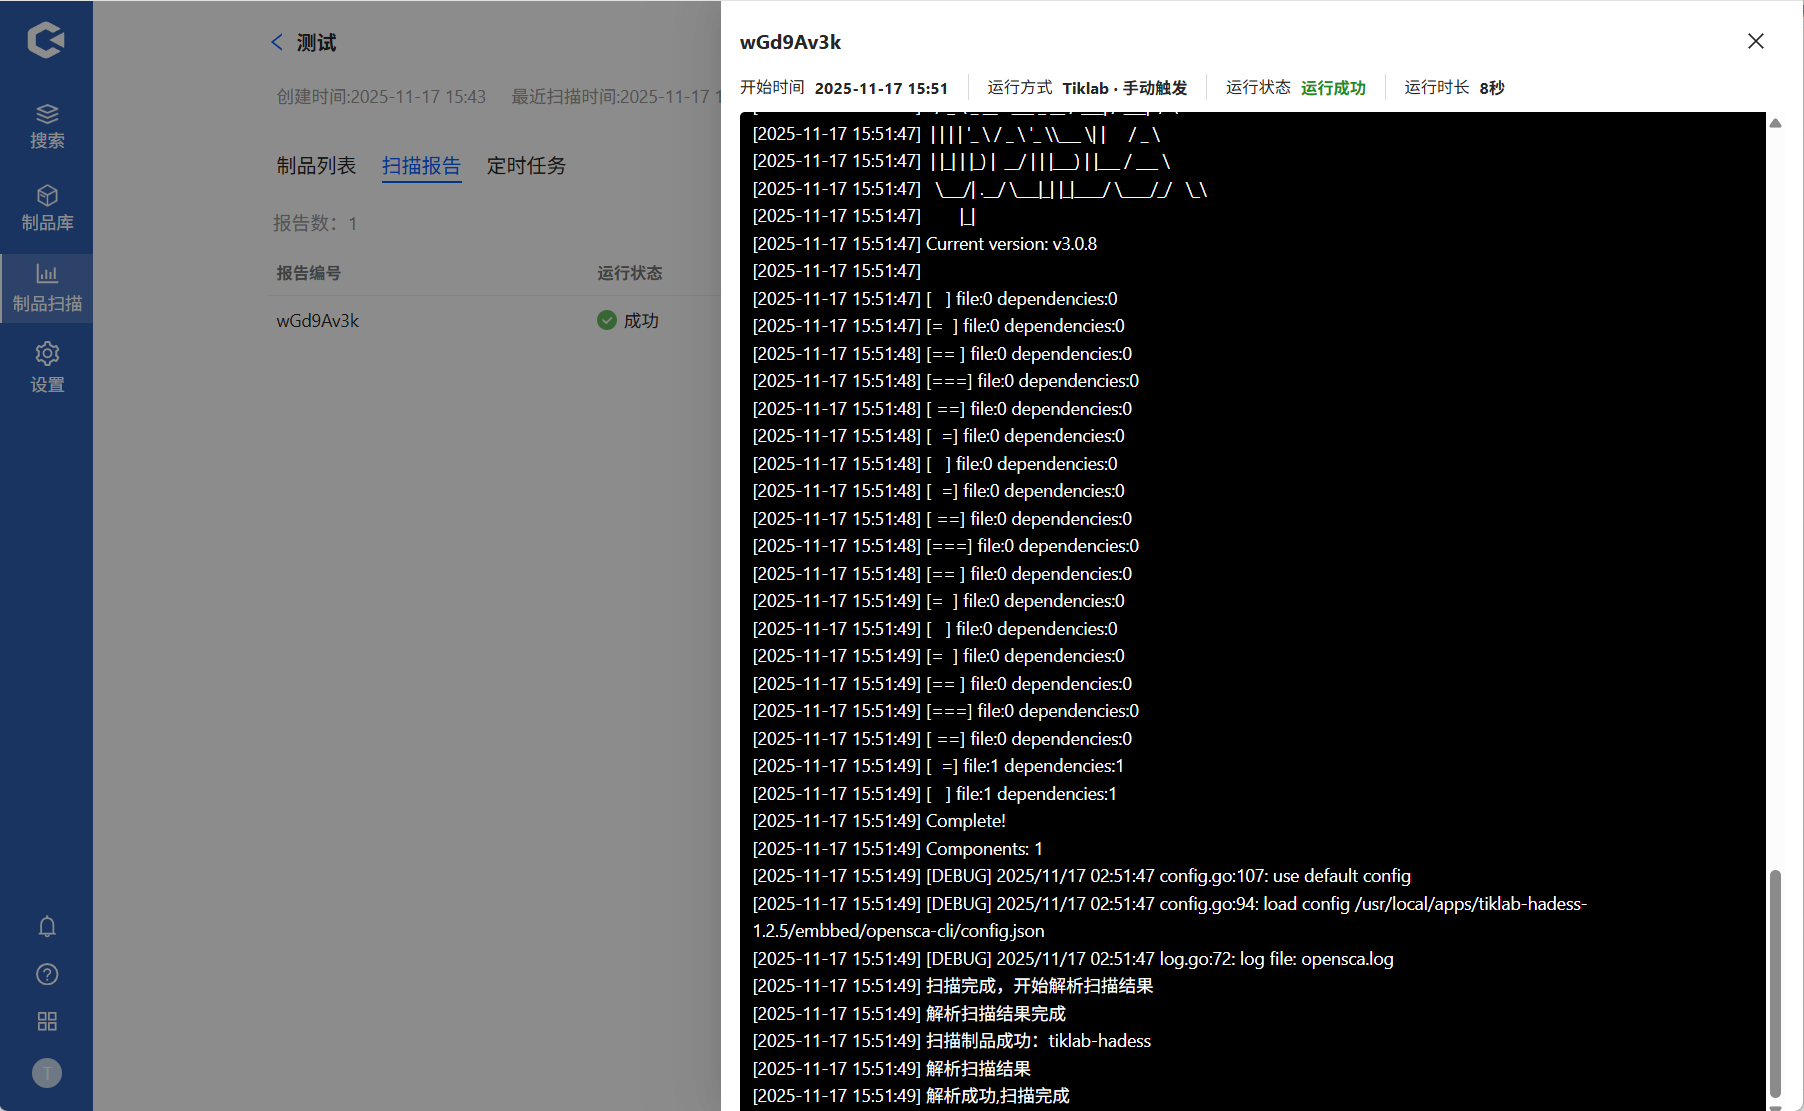
Task: Click the 报告编号 column header
Action: (308, 273)
